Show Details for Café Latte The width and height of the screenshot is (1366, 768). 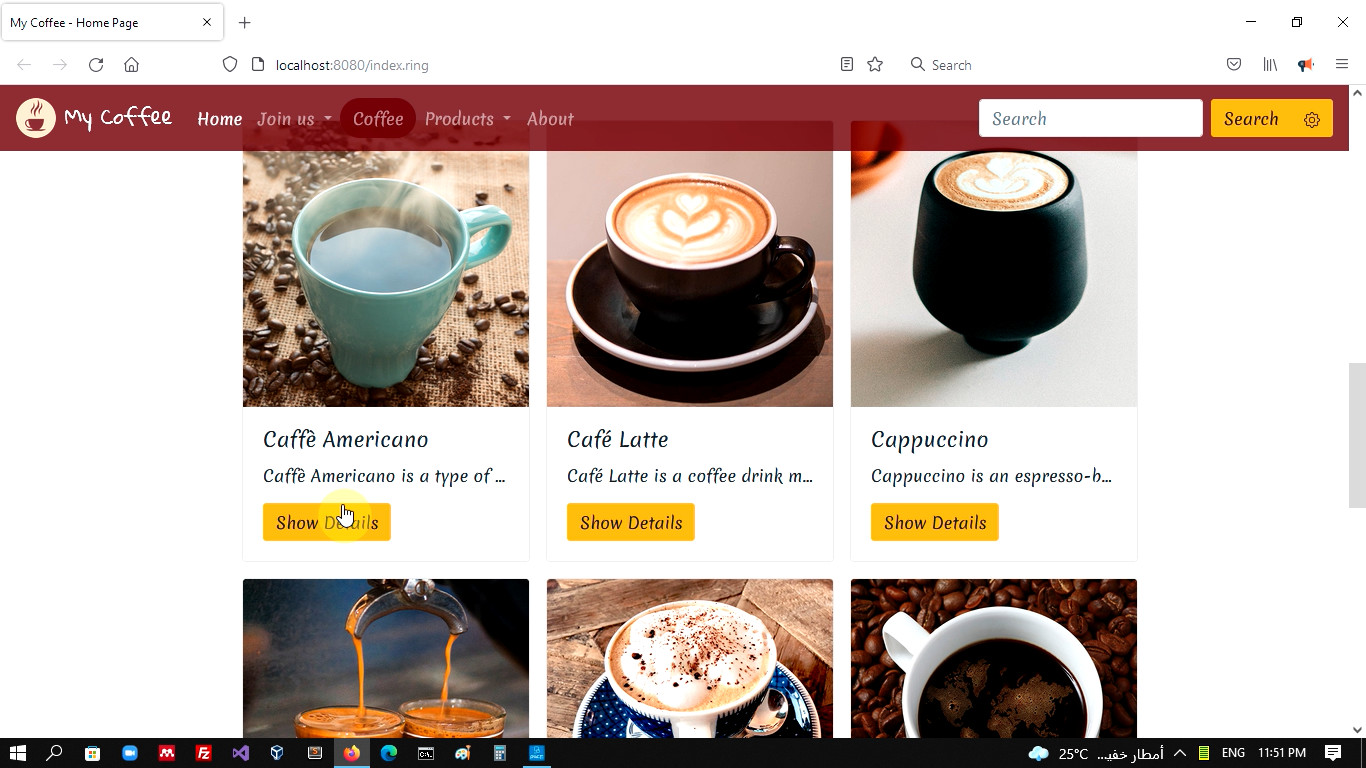631,522
